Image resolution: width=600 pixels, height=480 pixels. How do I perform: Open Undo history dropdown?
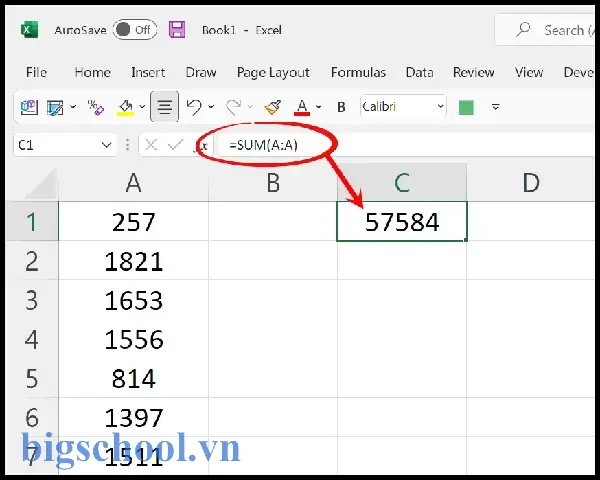click(211, 107)
